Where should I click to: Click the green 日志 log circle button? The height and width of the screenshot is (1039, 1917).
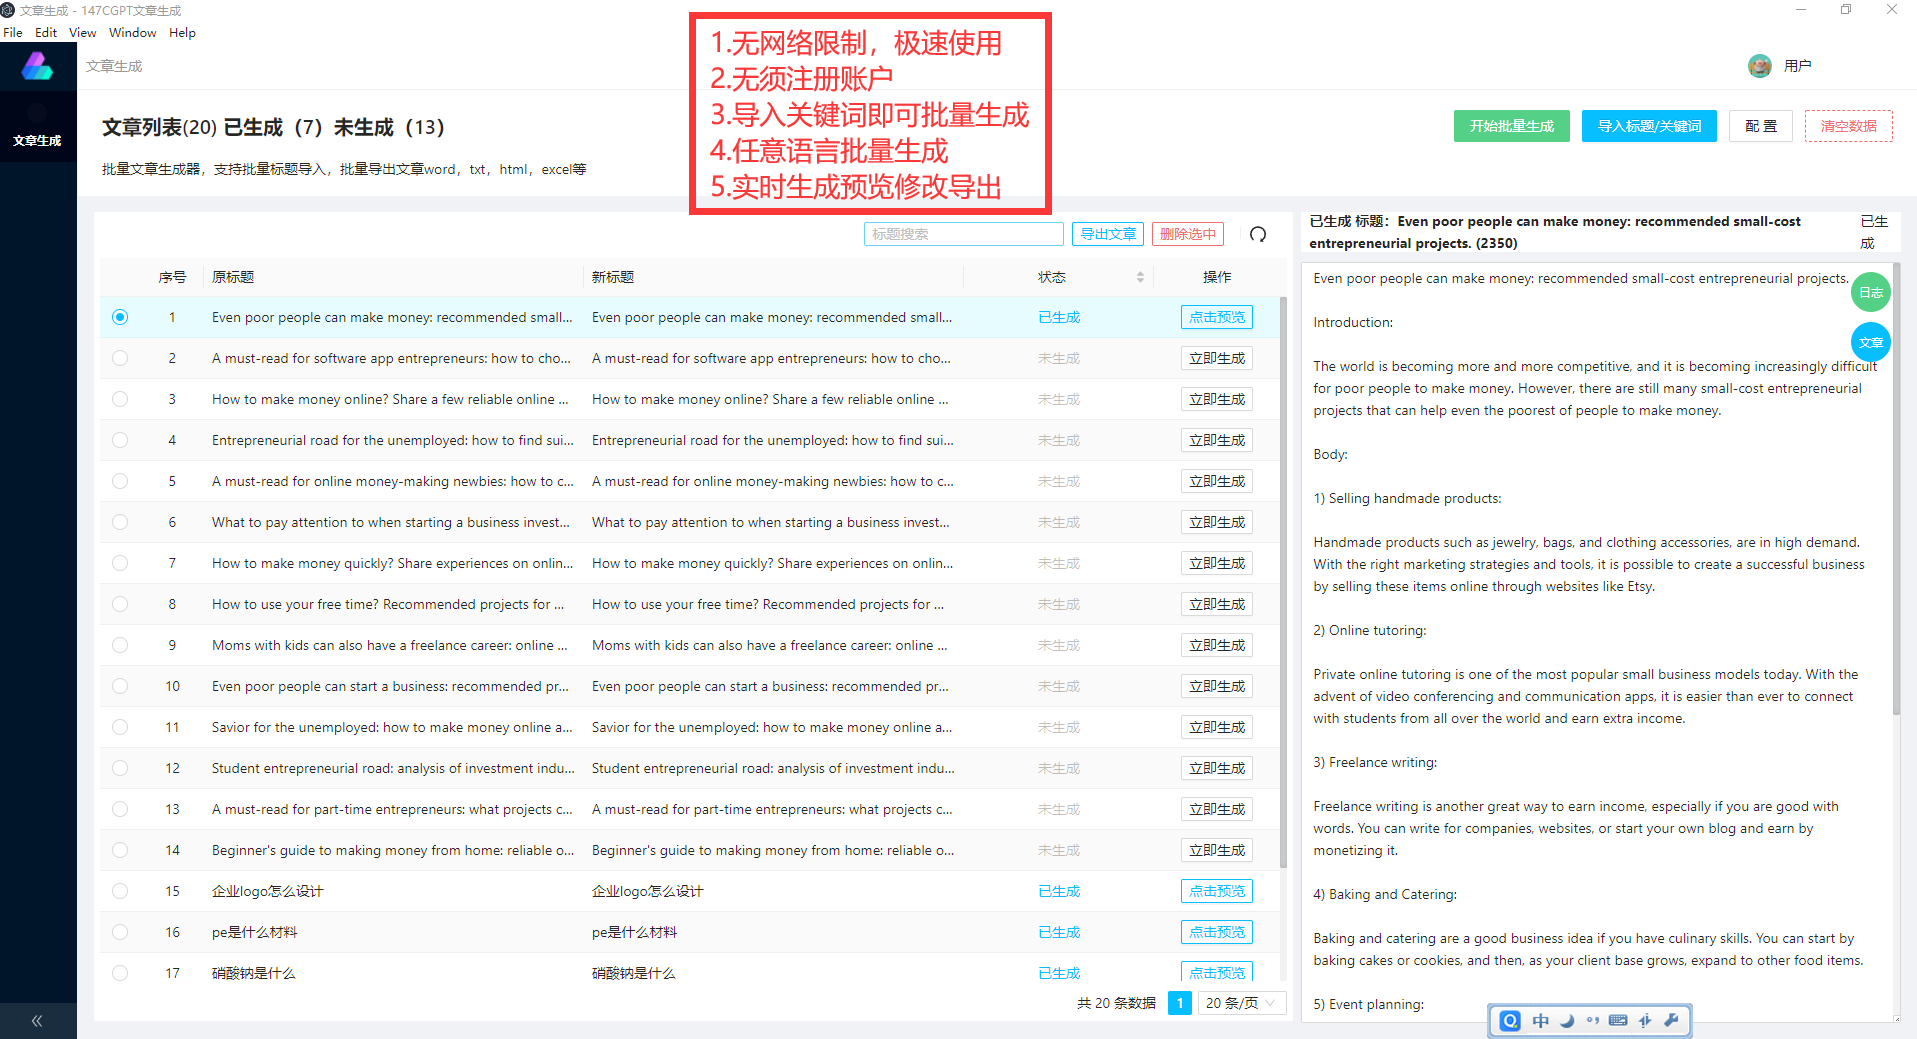pos(1870,292)
